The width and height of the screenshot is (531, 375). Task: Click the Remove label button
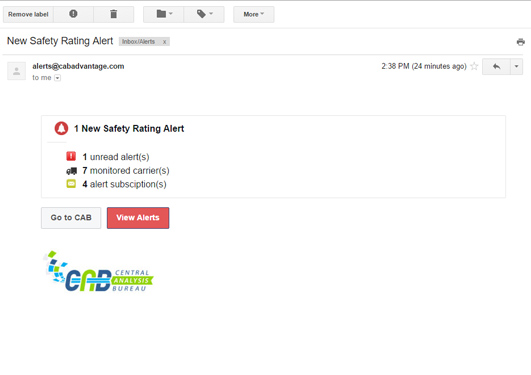click(28, 14)
